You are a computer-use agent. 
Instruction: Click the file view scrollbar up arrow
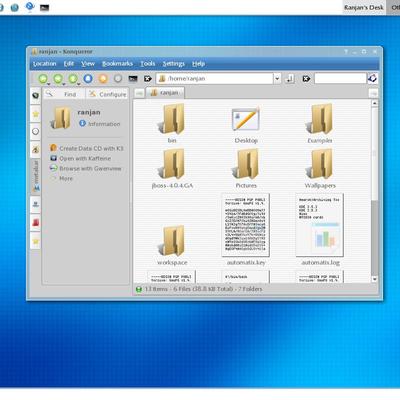[x=375, y=103]
